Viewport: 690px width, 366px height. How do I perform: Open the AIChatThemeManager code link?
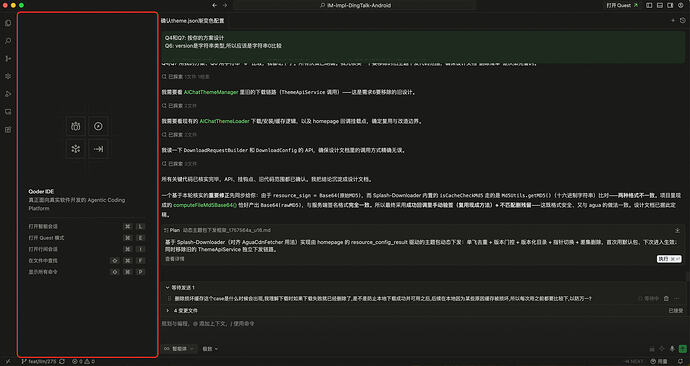tap(211, 92)
